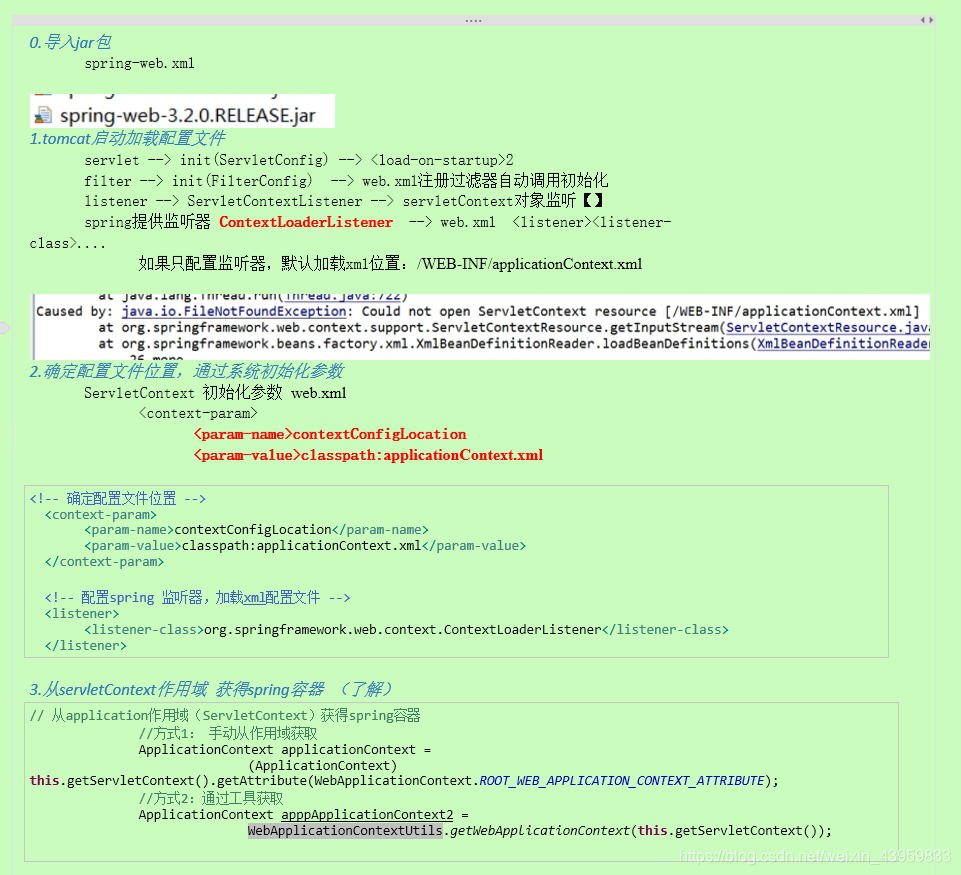Screen dimensions: 961x875
Task: Click 'this.getServletContext().getAttribute' code
Action: click(x=168, y=781)
